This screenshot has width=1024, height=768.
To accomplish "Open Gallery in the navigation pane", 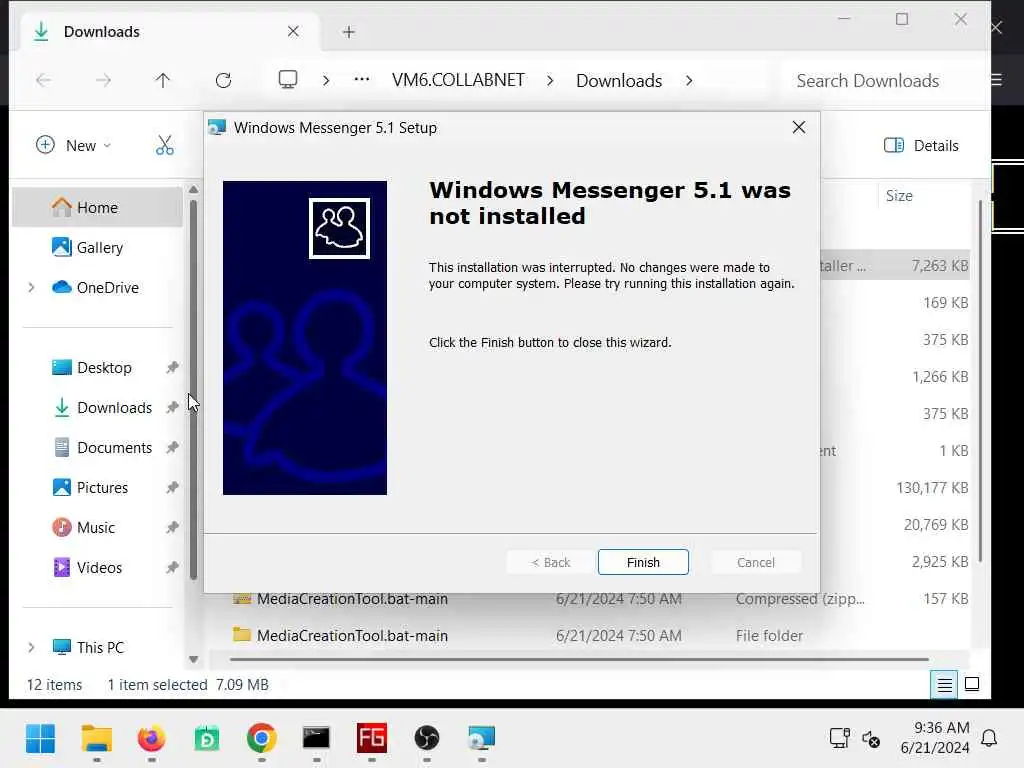I will (x=98, y=248).
